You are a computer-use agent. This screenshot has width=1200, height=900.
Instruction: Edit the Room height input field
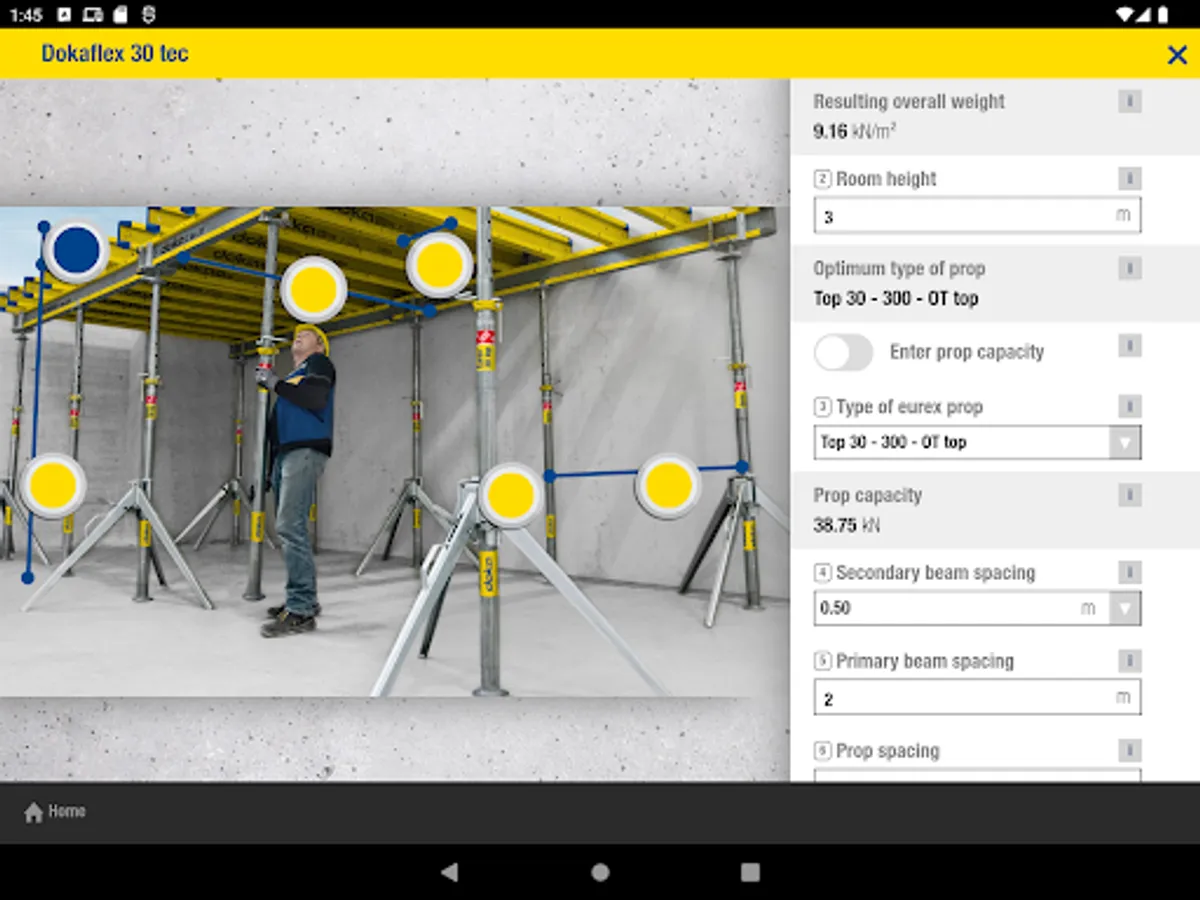pos(977,215)
